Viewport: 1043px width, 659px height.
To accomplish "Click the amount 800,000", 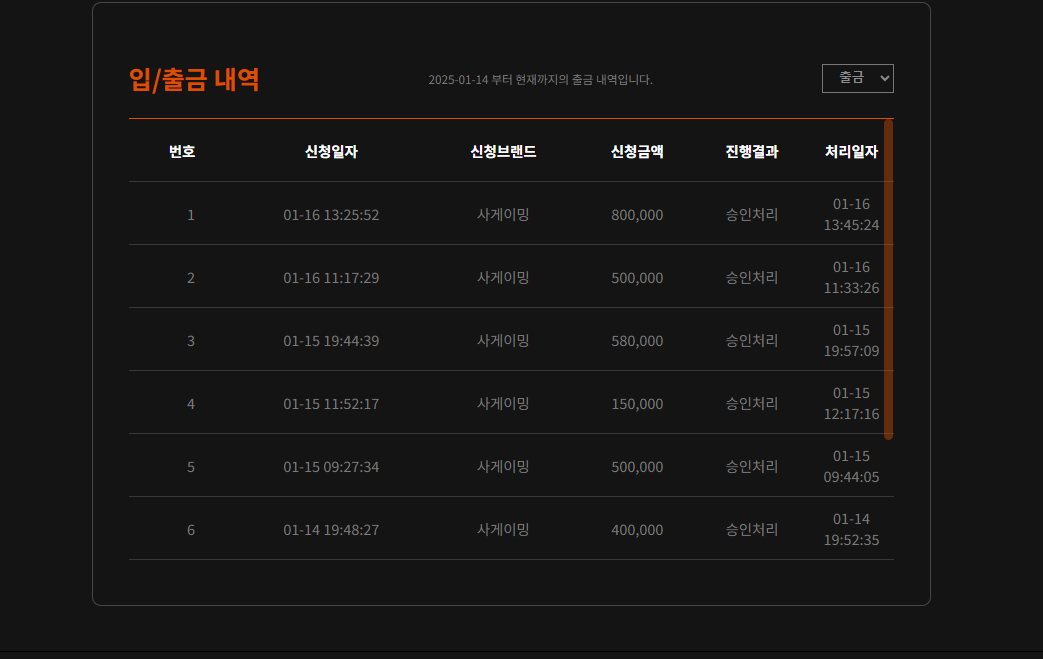I will tap(637, 215).
